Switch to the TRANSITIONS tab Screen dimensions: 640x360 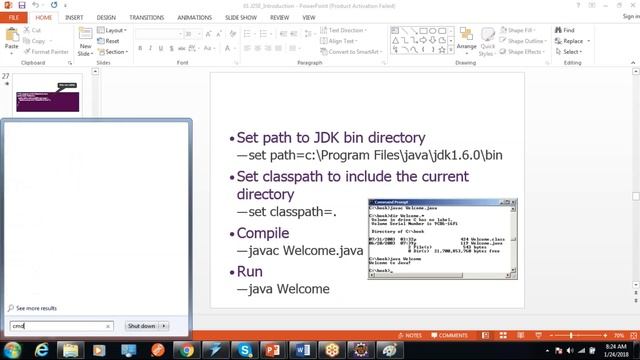point(147,18)
